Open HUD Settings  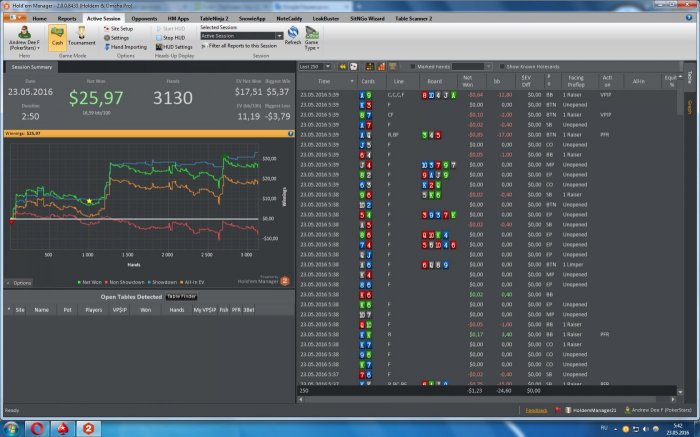pos(176,46)
